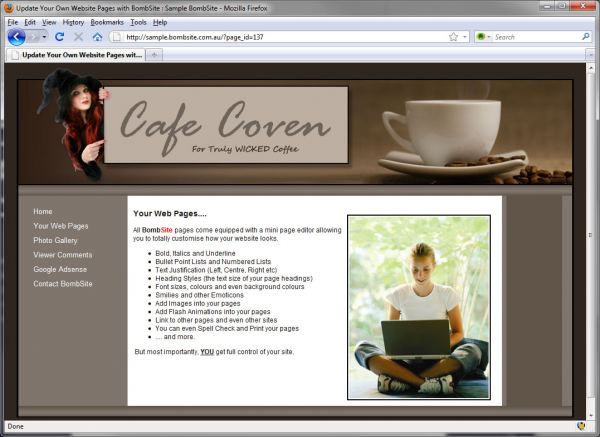Image resolution: width=600 pixels, height=437 pixels.
Task: Click the Forward navigation arrow button
Action: coord(34,37)
